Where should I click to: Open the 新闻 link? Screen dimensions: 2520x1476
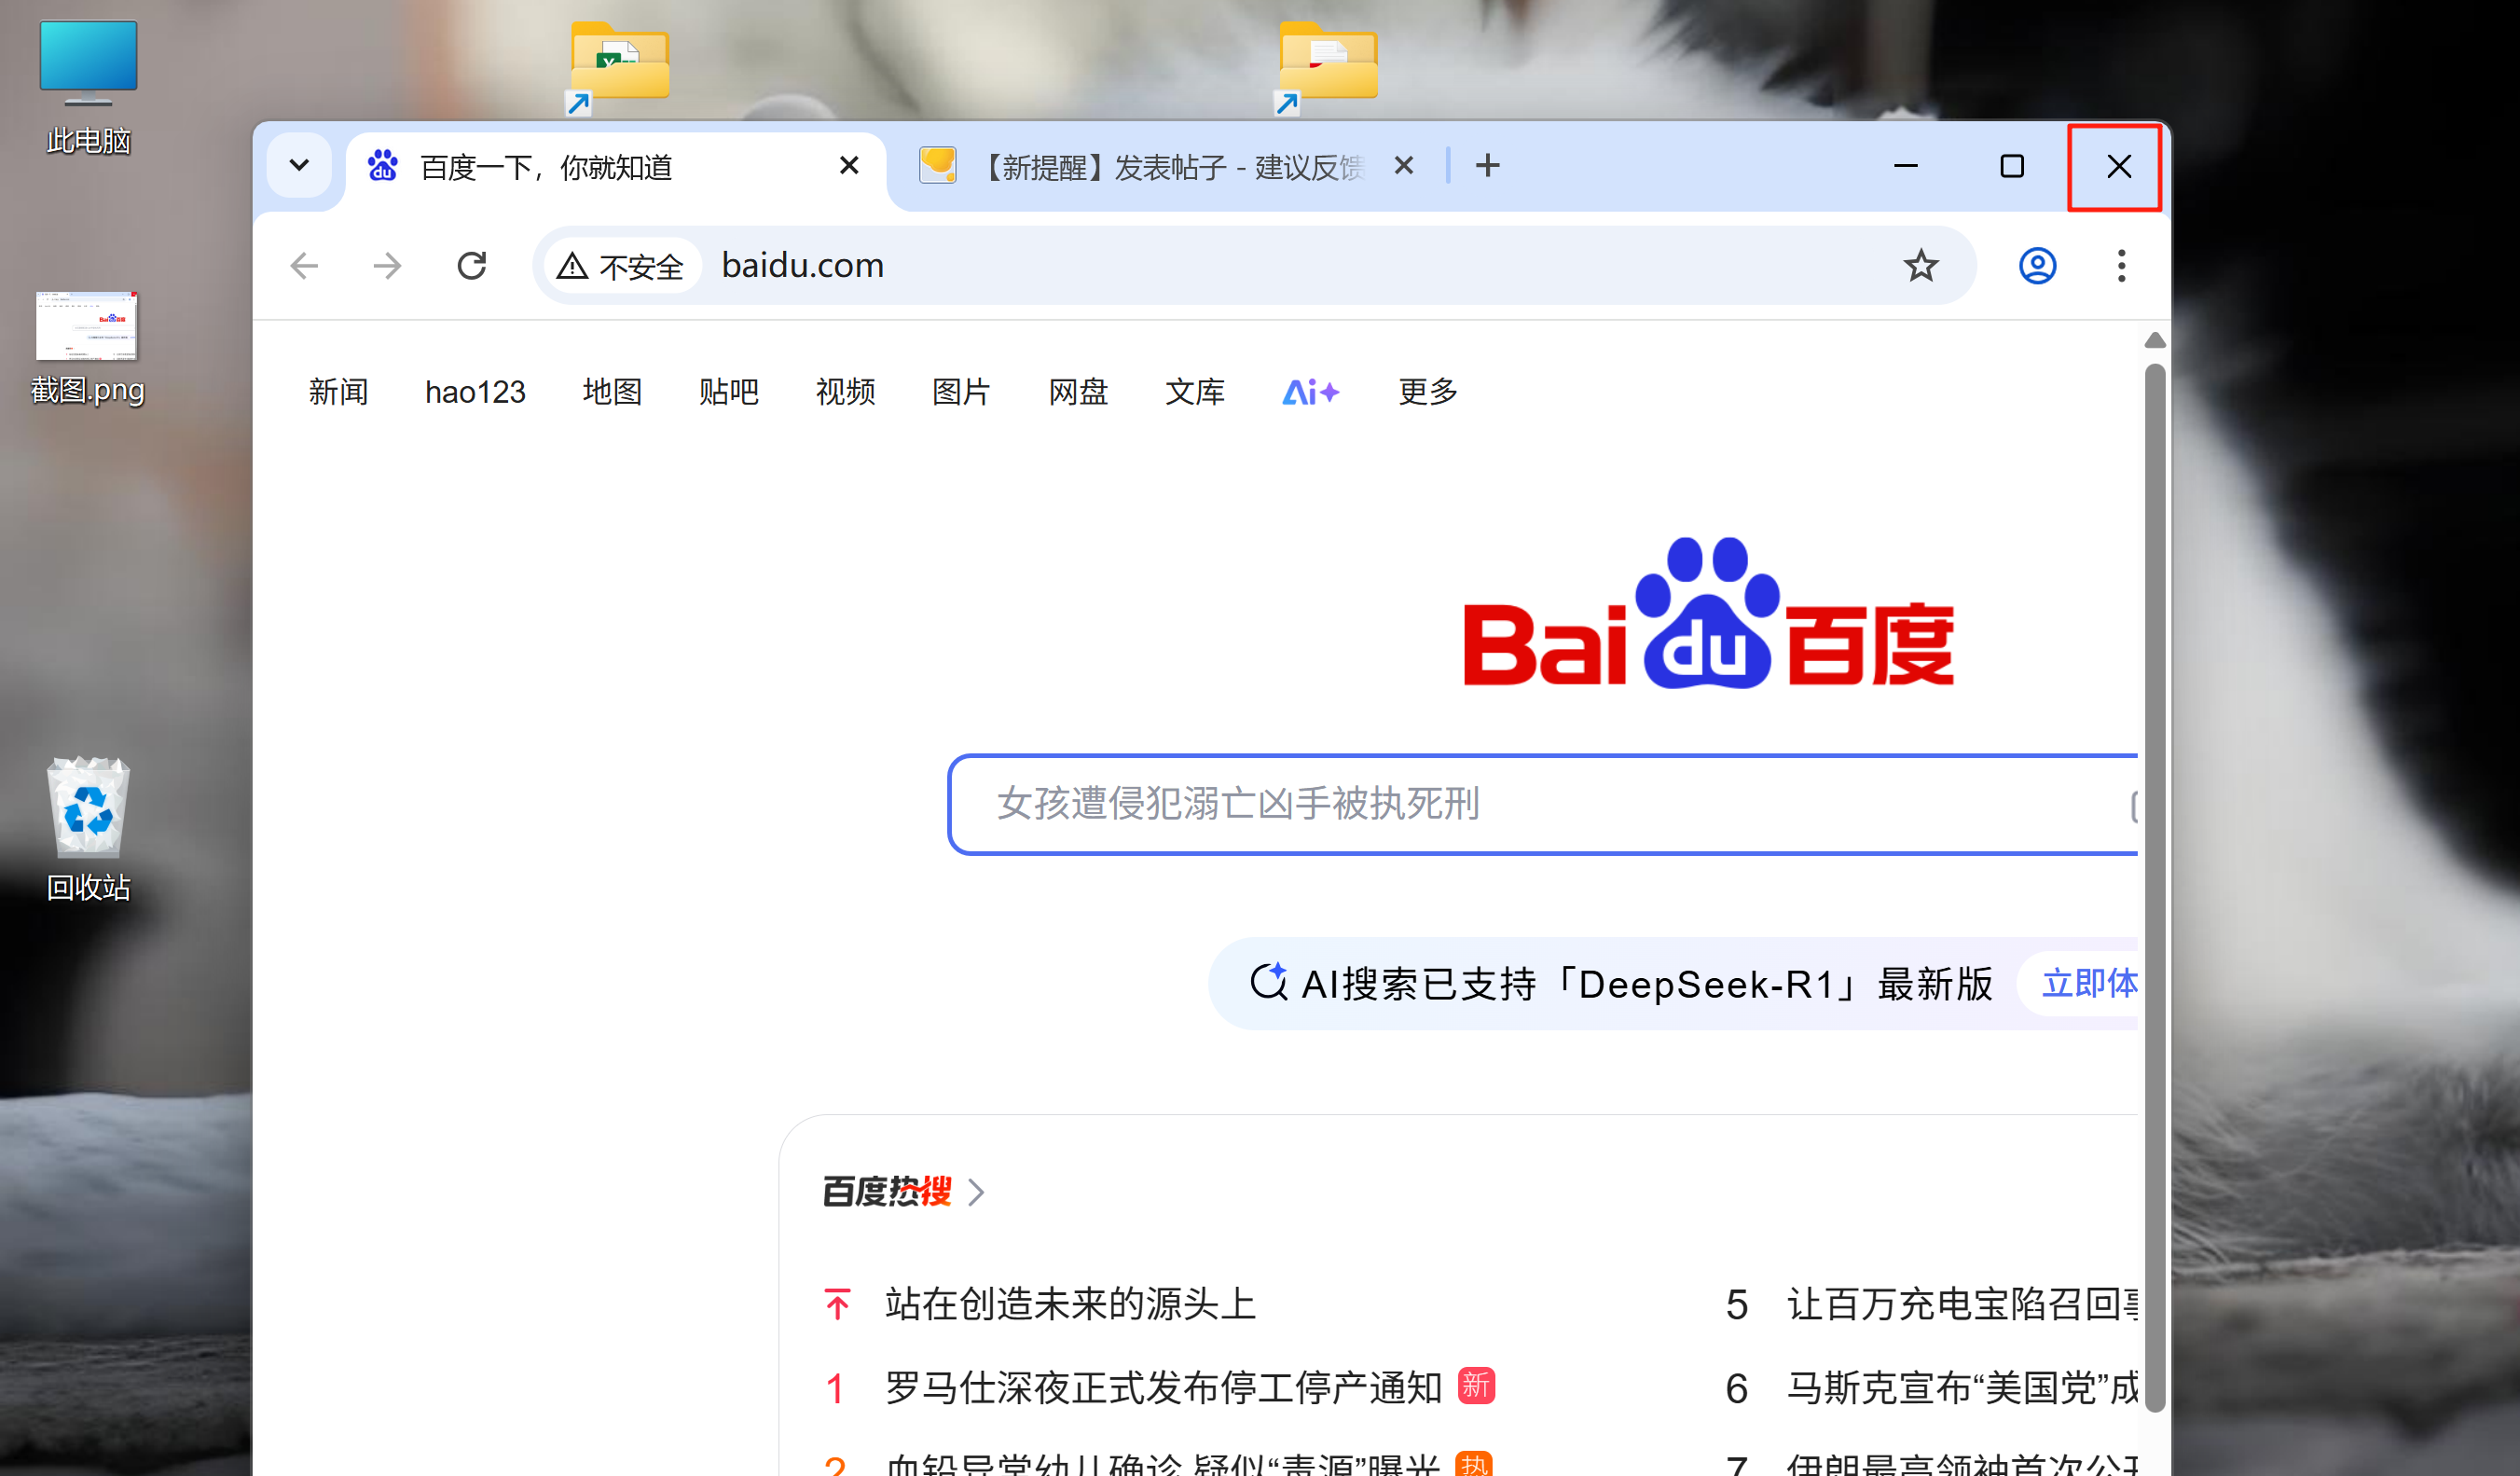click(x=338, y=392)
